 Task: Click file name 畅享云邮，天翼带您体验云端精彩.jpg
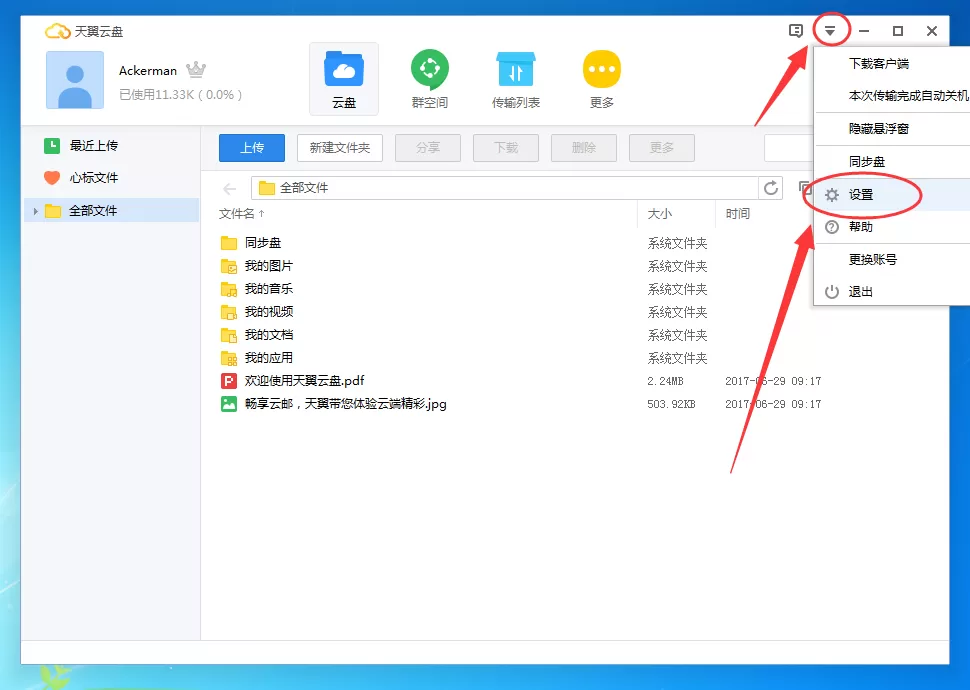[345, 404]
